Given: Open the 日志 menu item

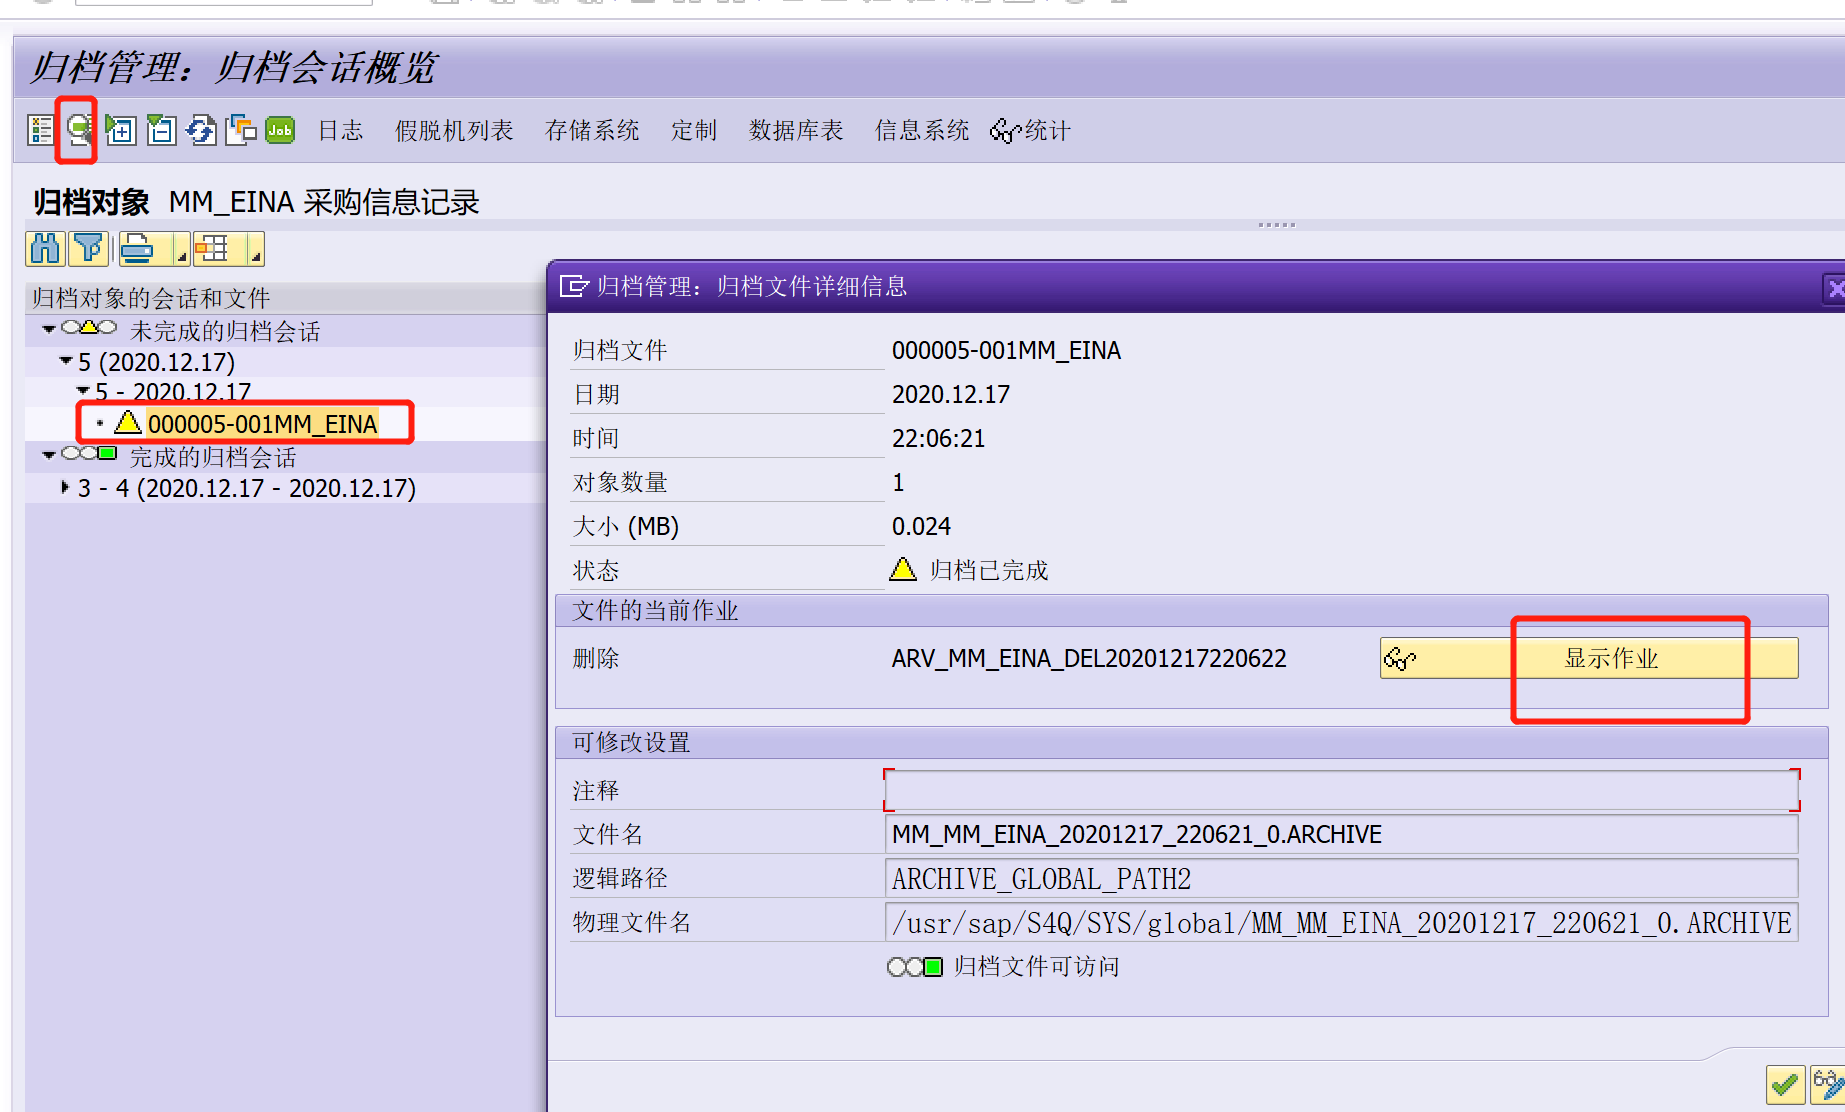Looking at the screenshot, I should pos(340,131).
